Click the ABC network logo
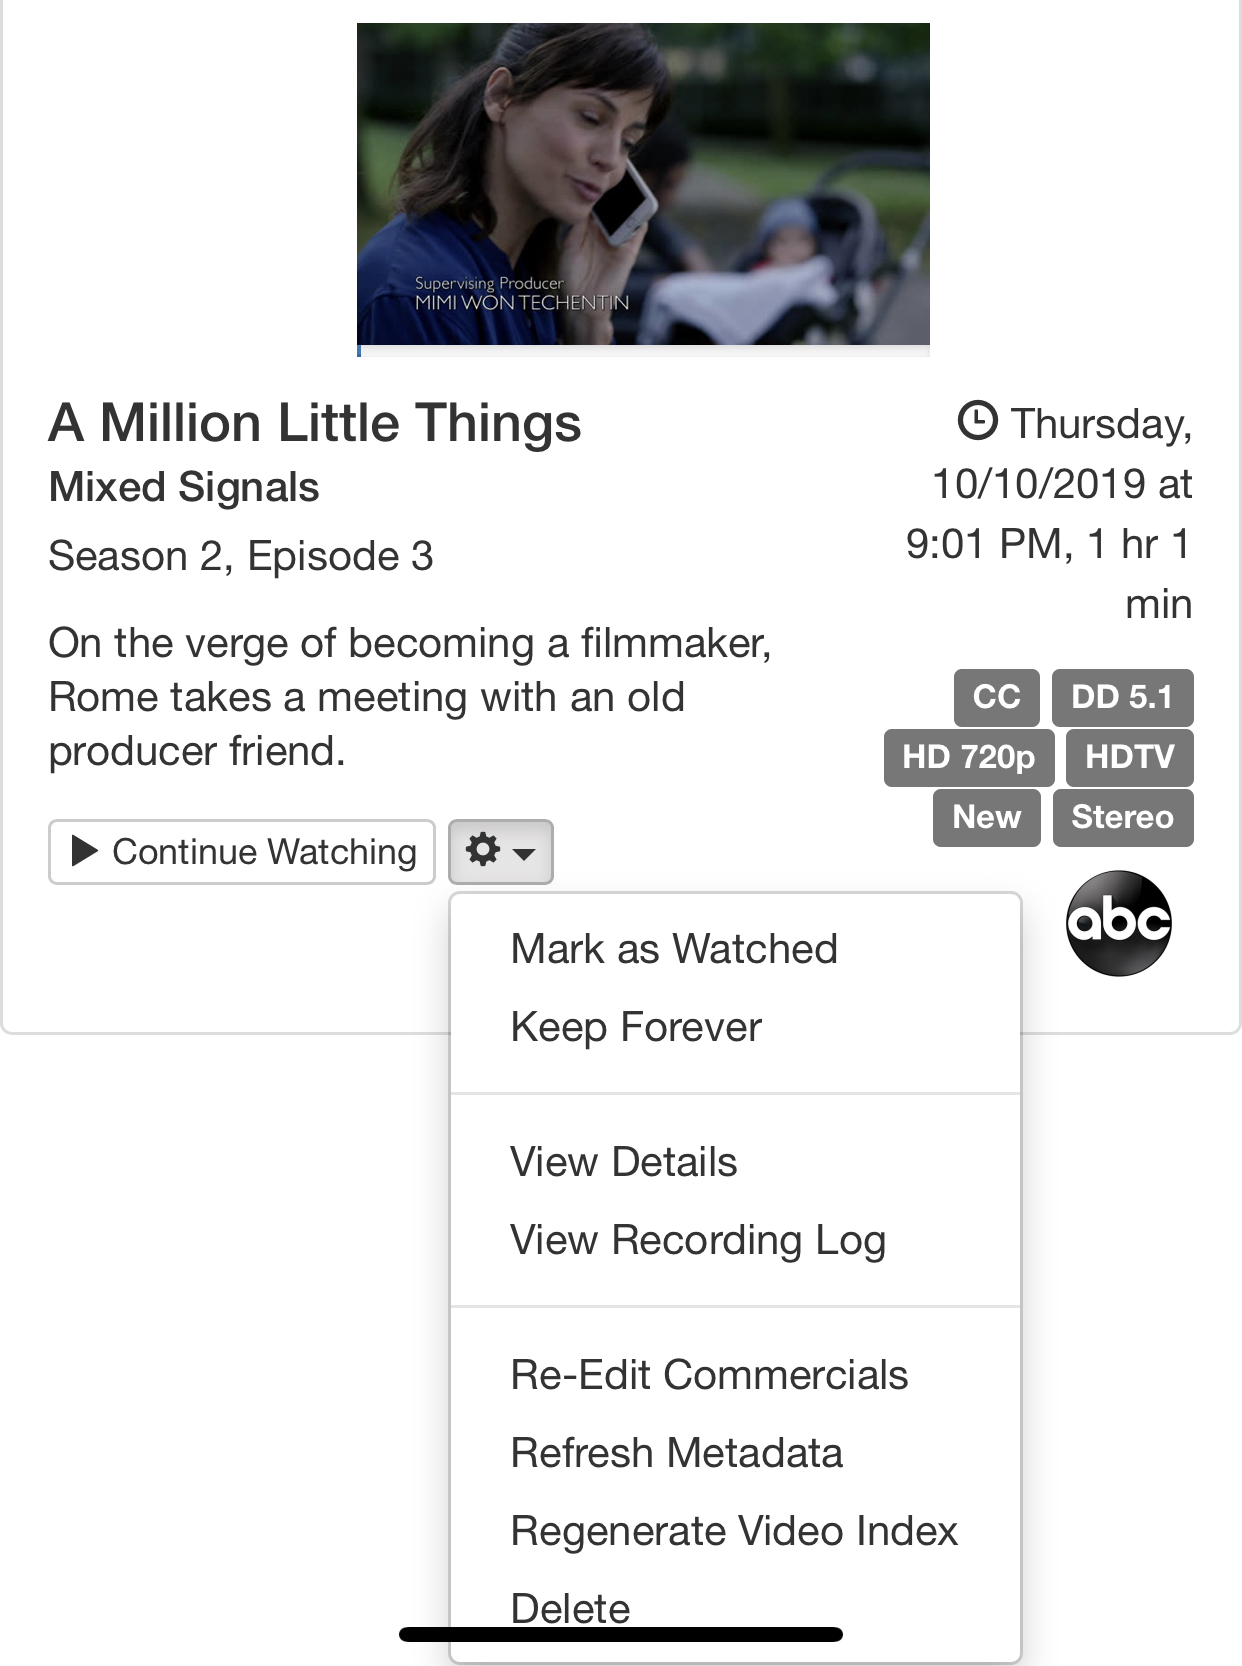The height and width of the screenshot is (1666, 1242). pyautogui.click(x=1118, y=923)
